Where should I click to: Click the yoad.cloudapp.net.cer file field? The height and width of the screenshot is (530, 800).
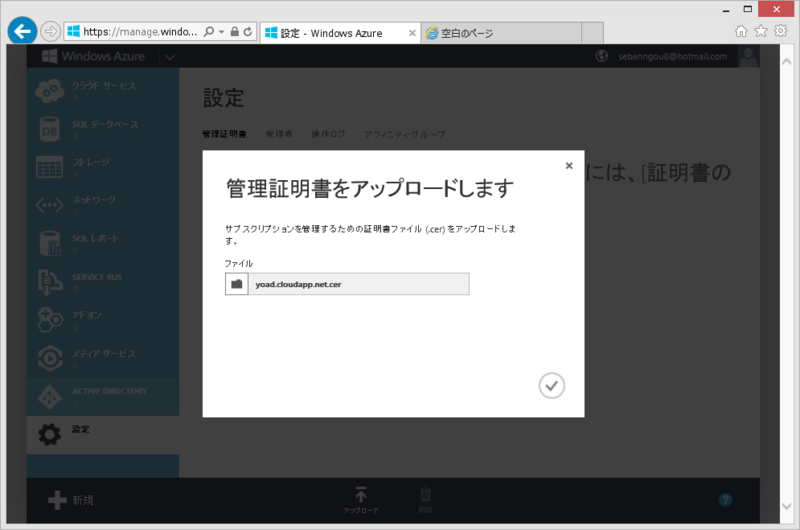click(x=359, y=284)
